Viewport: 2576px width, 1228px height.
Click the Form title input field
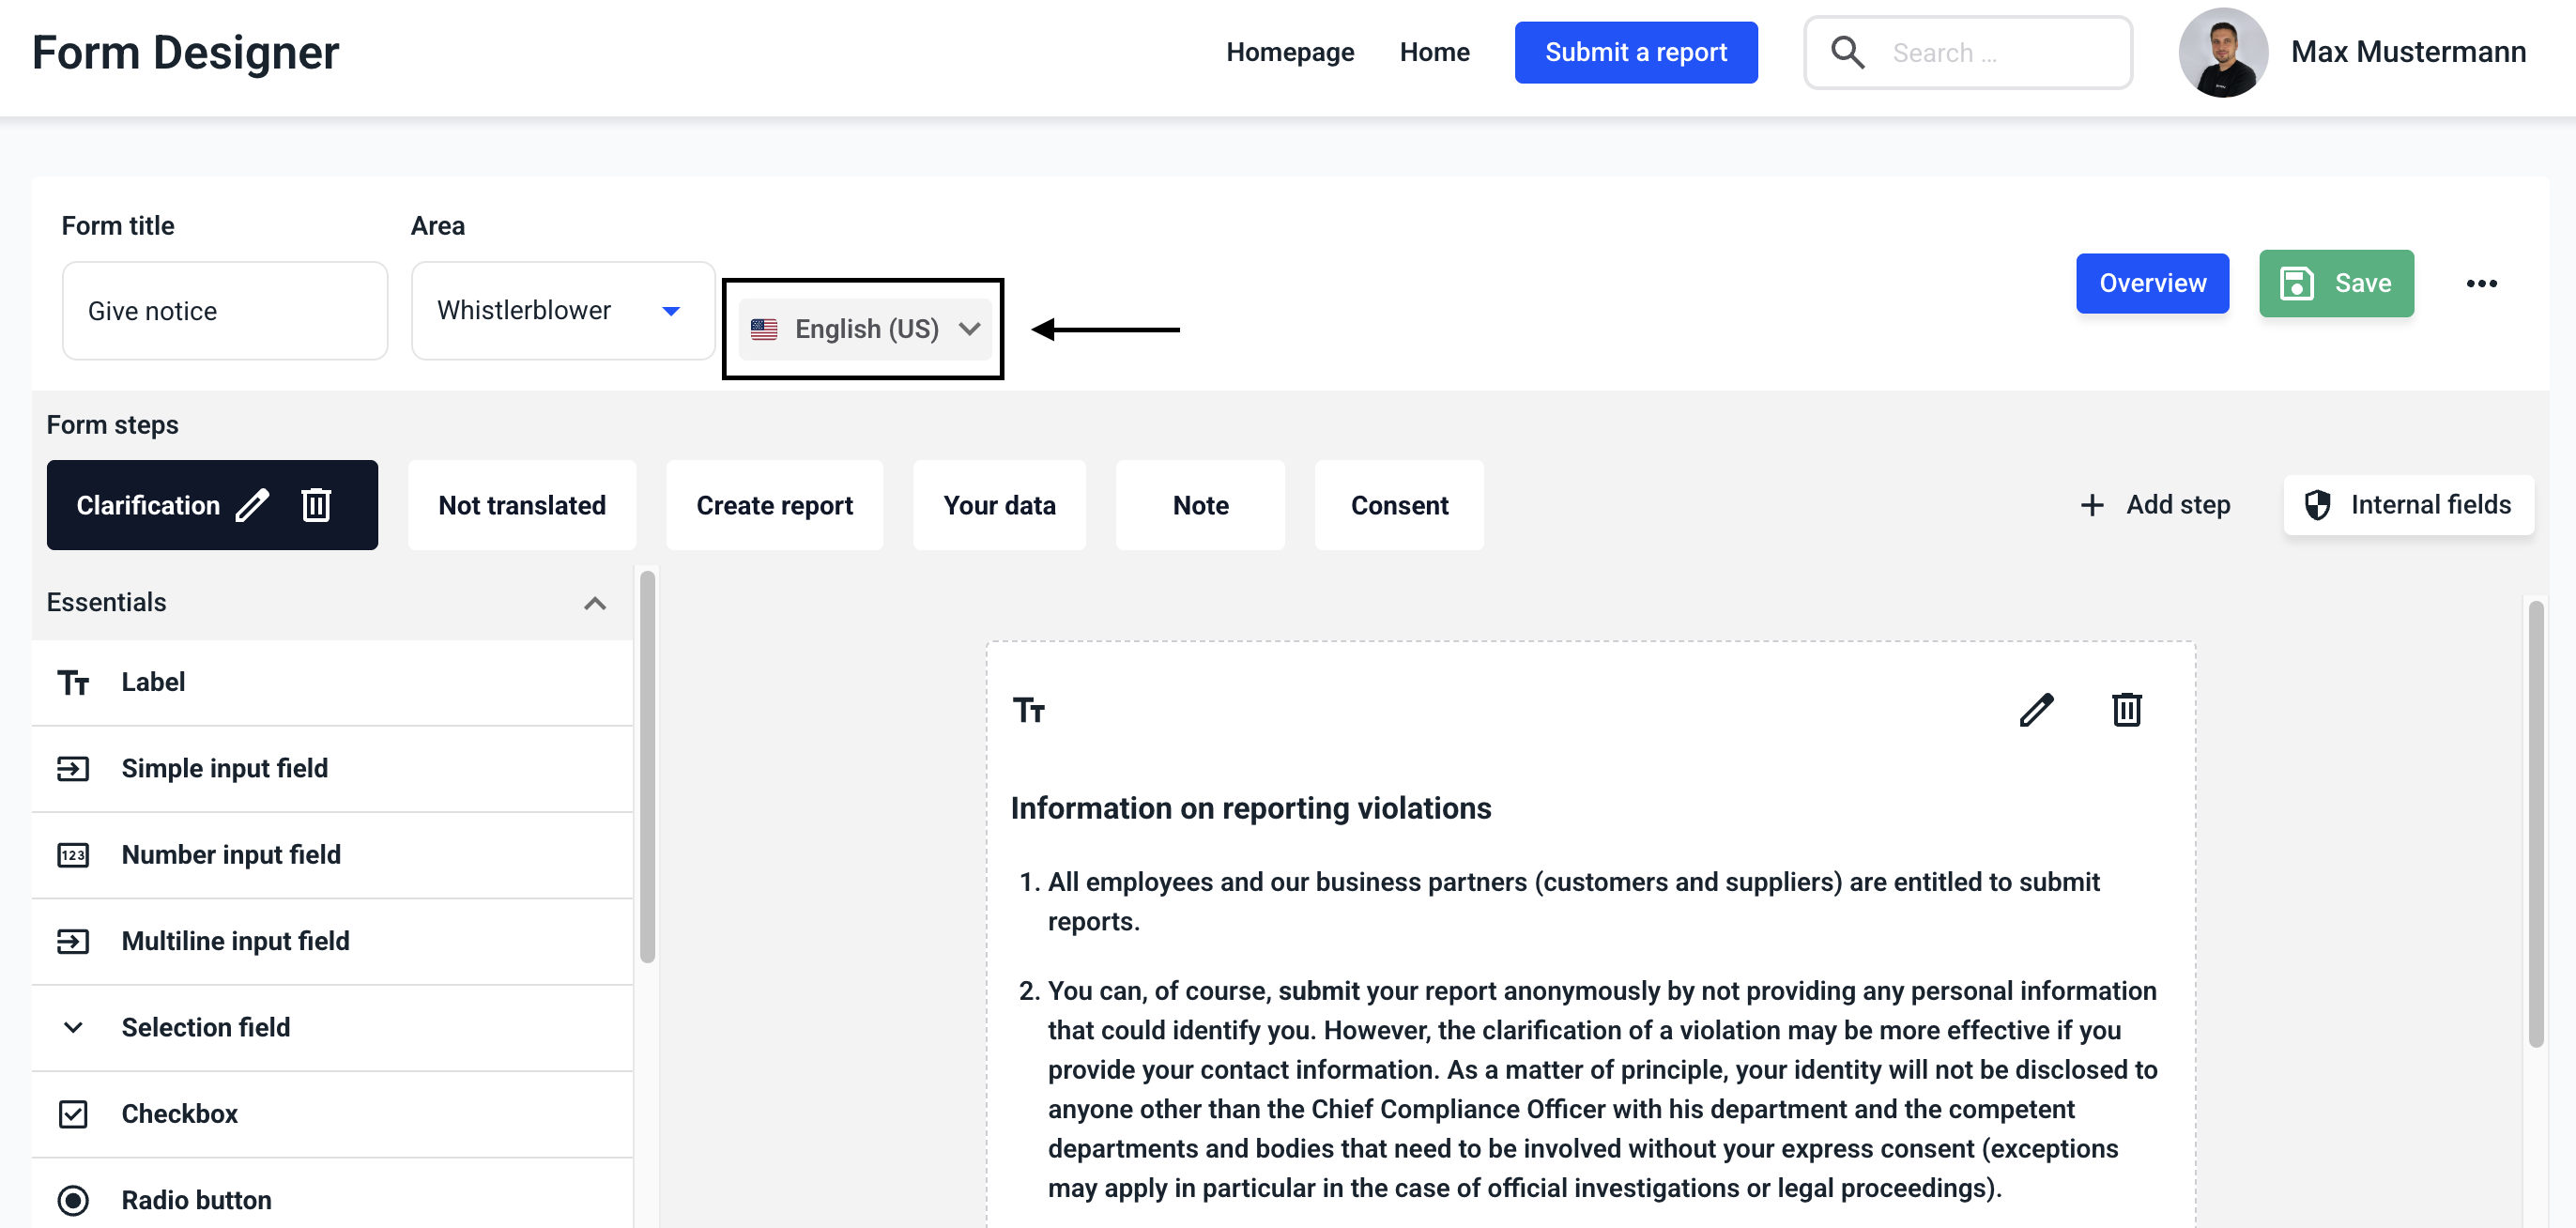225,311
